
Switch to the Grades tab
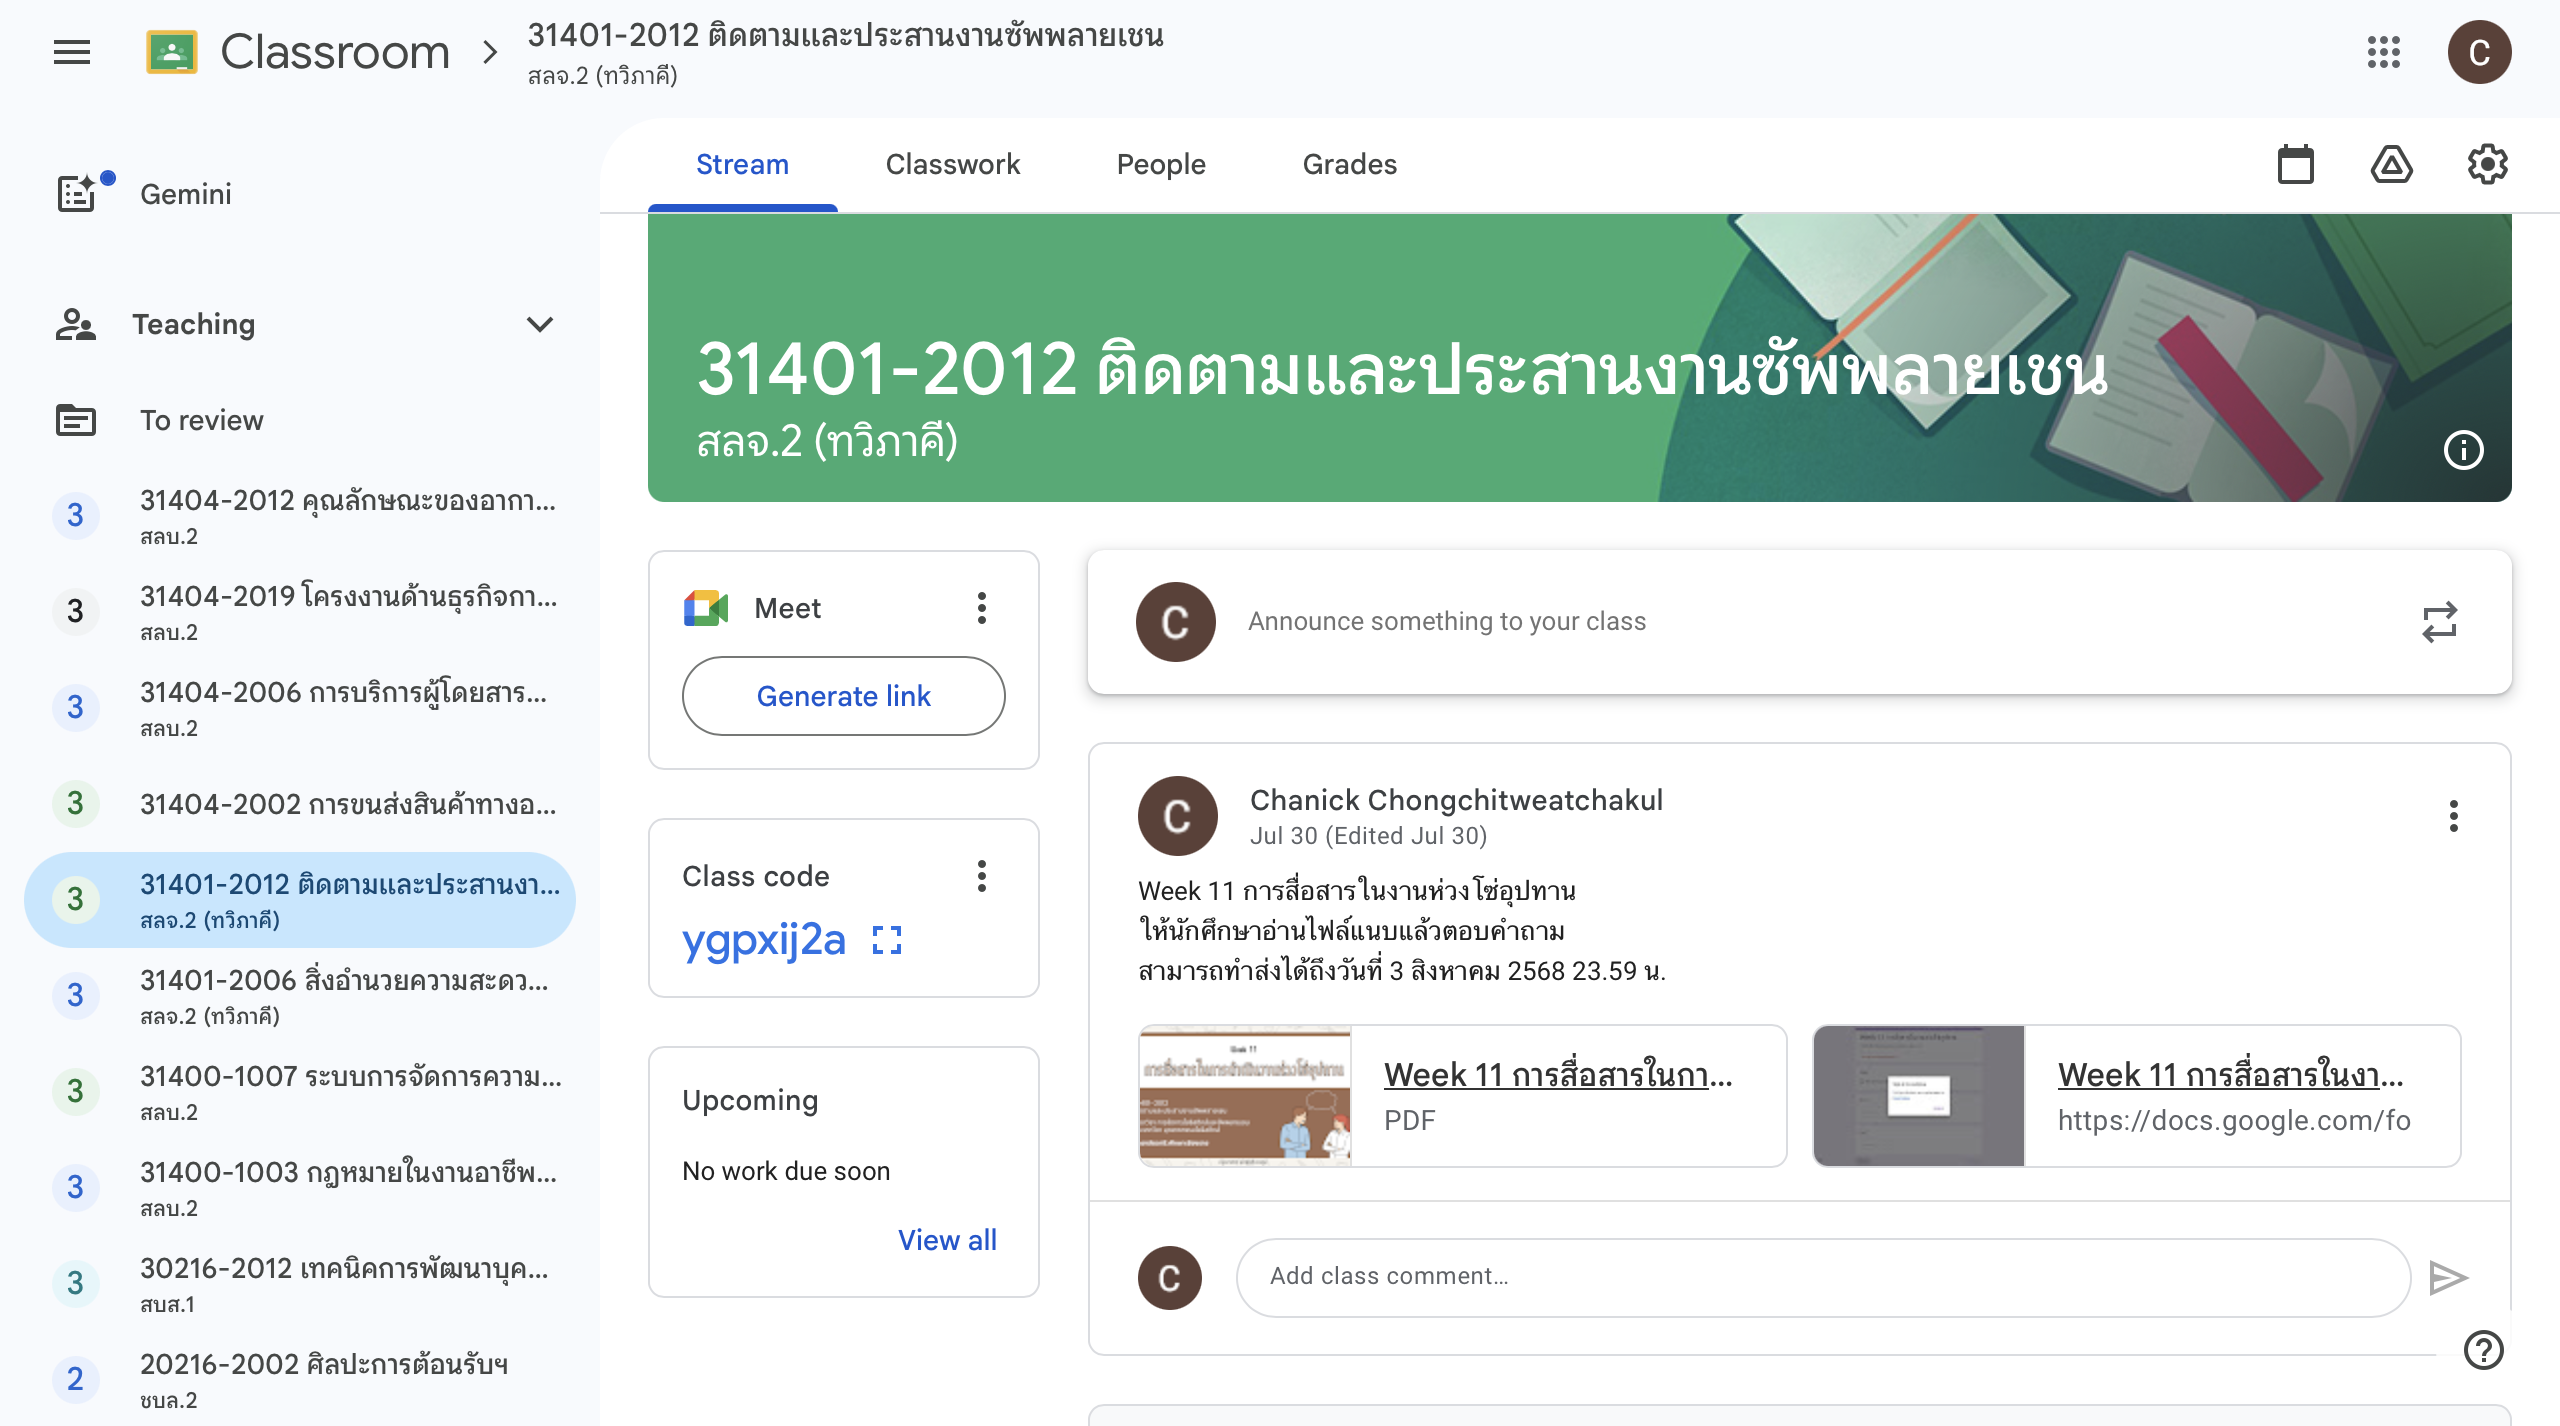coord(1349,164)
